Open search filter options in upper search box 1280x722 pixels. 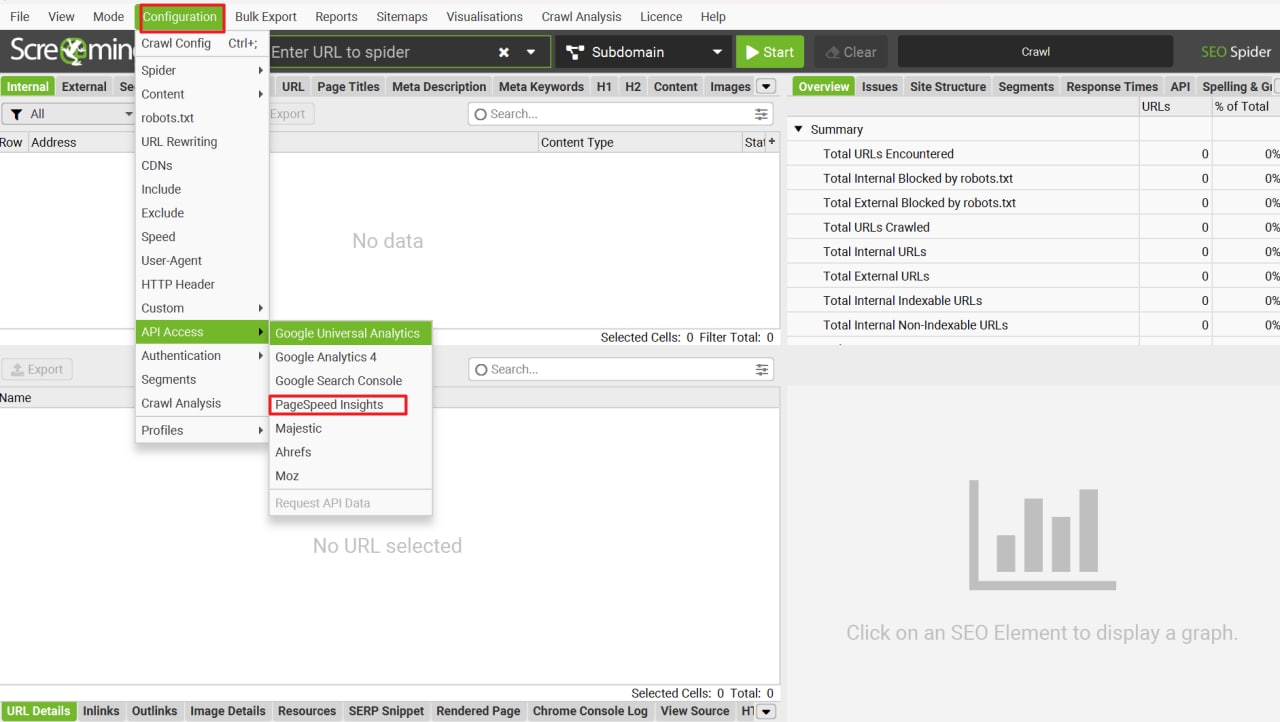(x=762, y=114)
